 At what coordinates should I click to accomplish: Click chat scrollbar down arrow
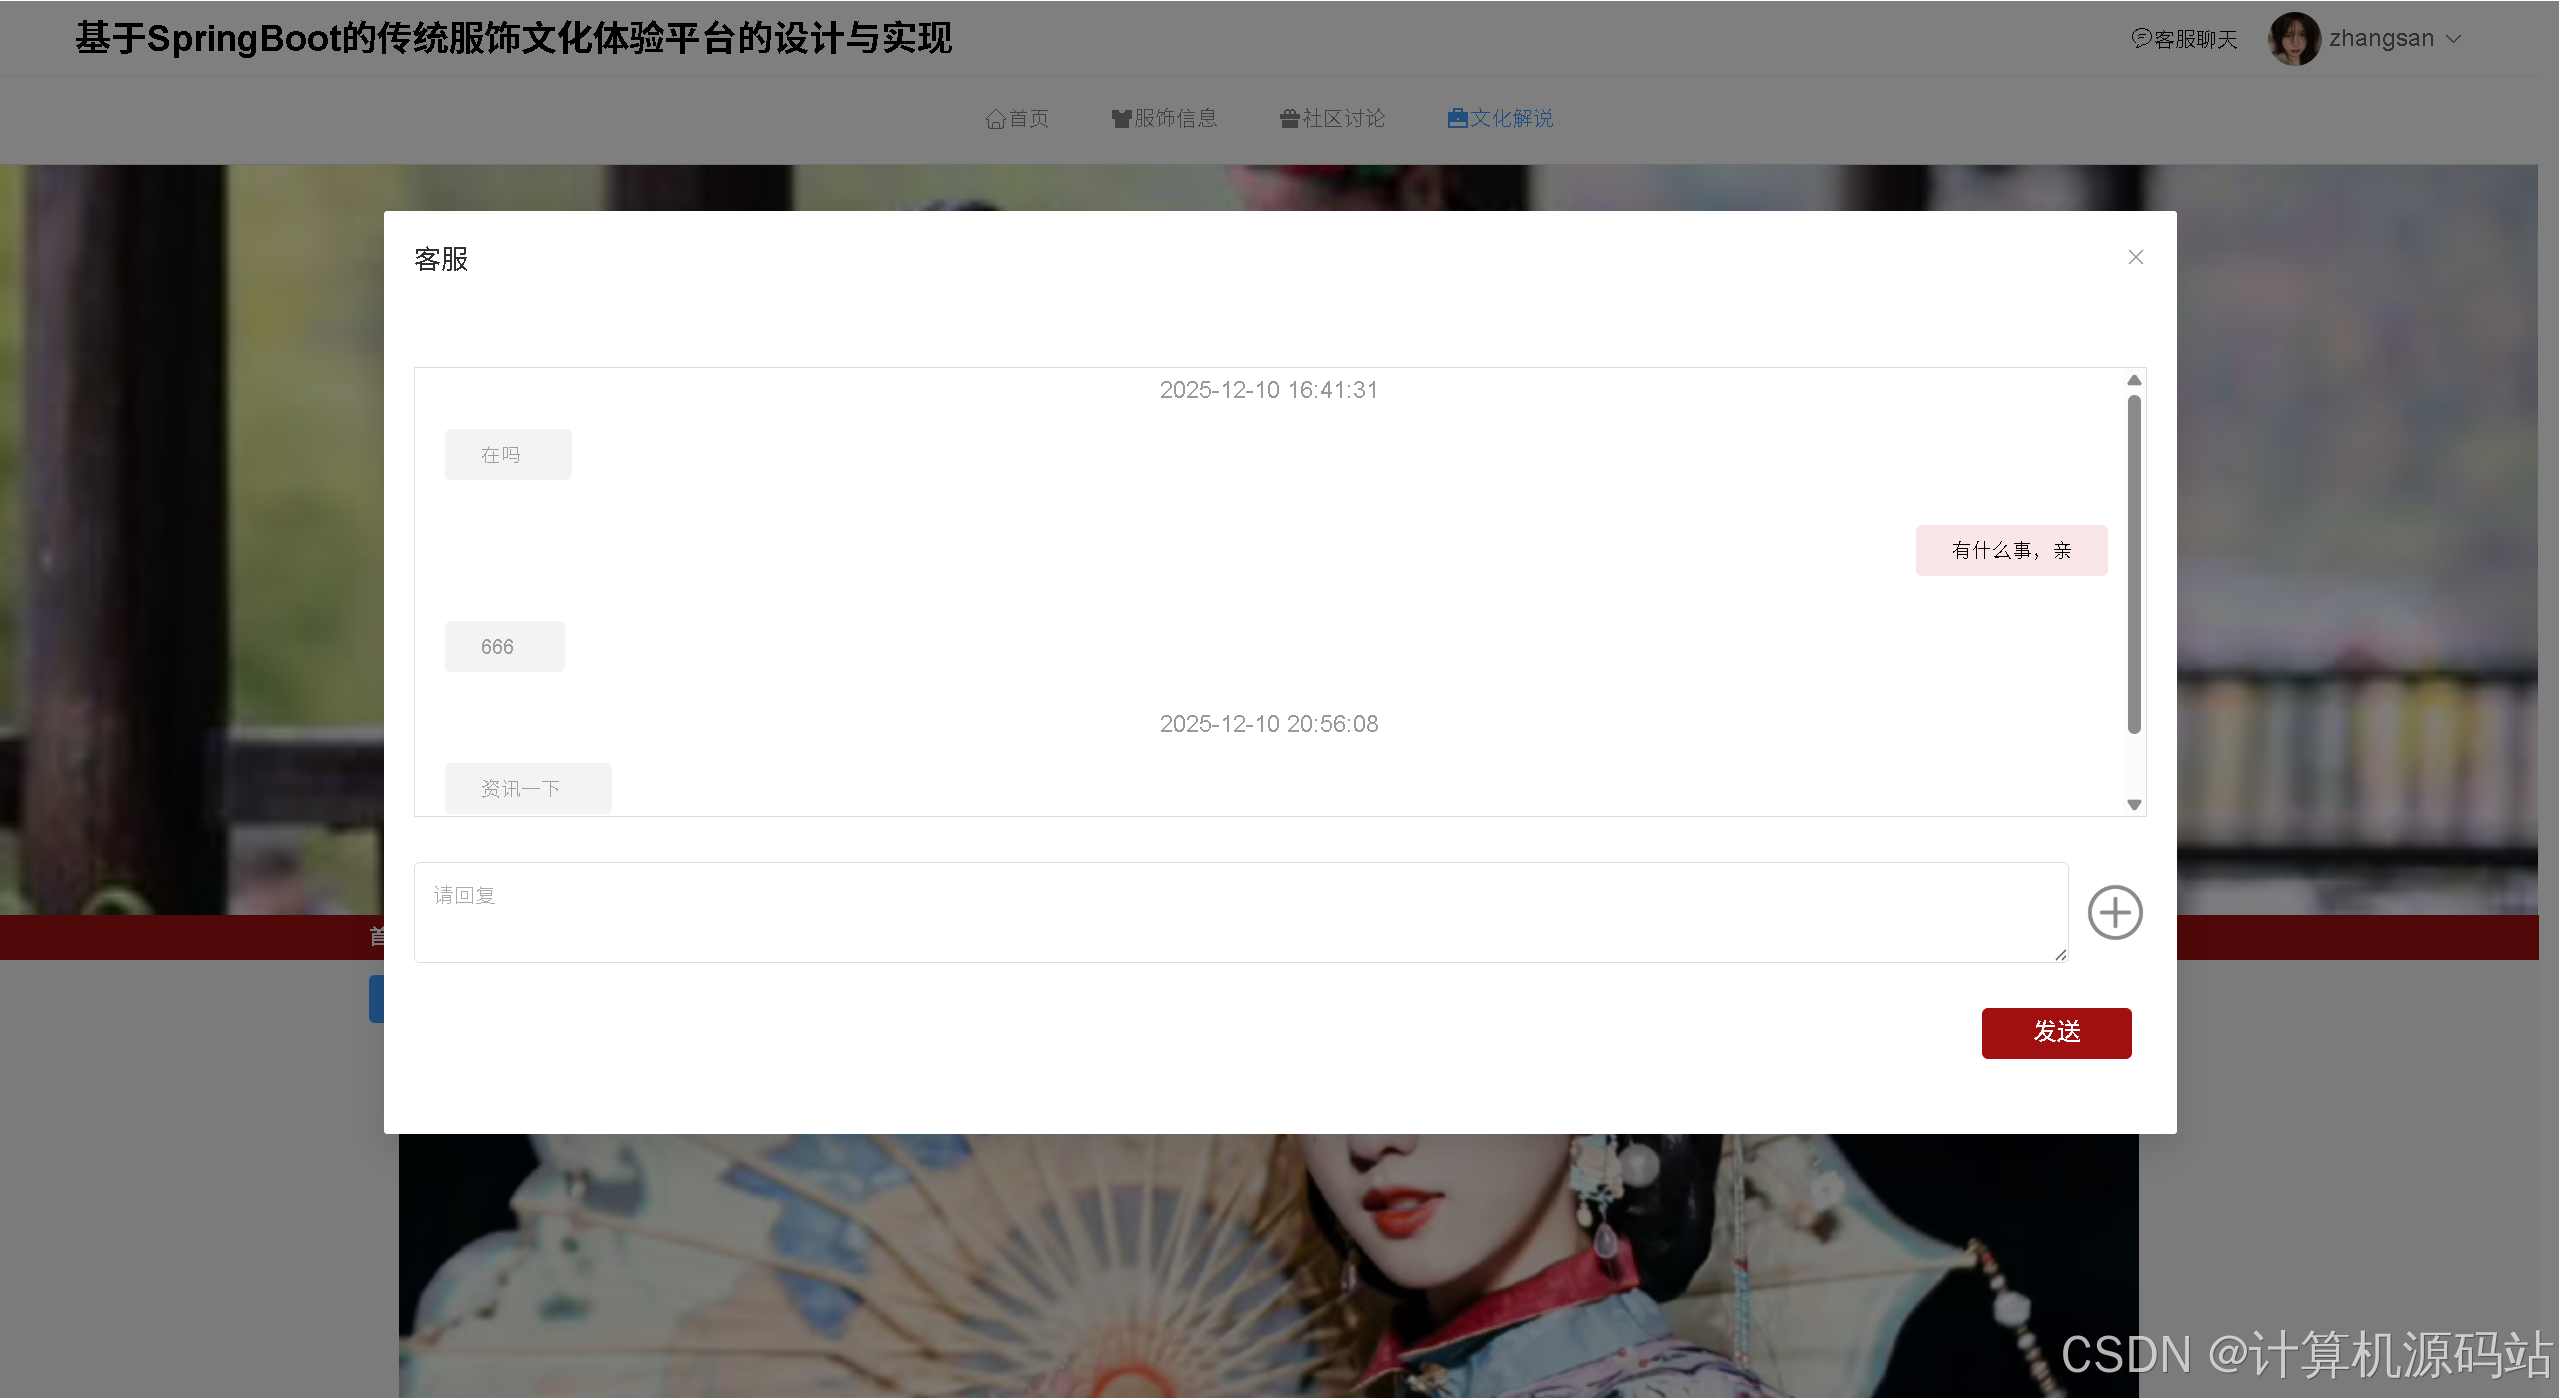(2133, 805)
